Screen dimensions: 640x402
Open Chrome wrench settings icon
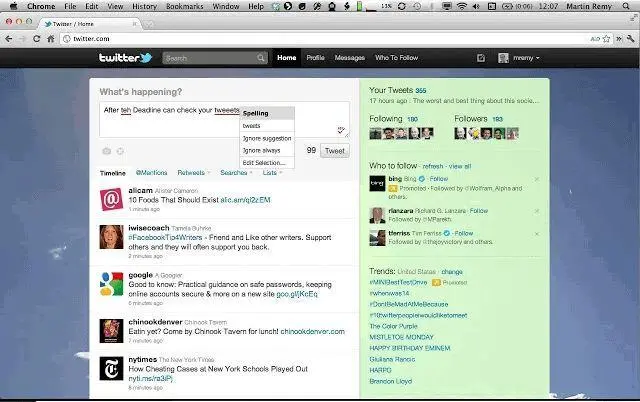click(631, 39)
